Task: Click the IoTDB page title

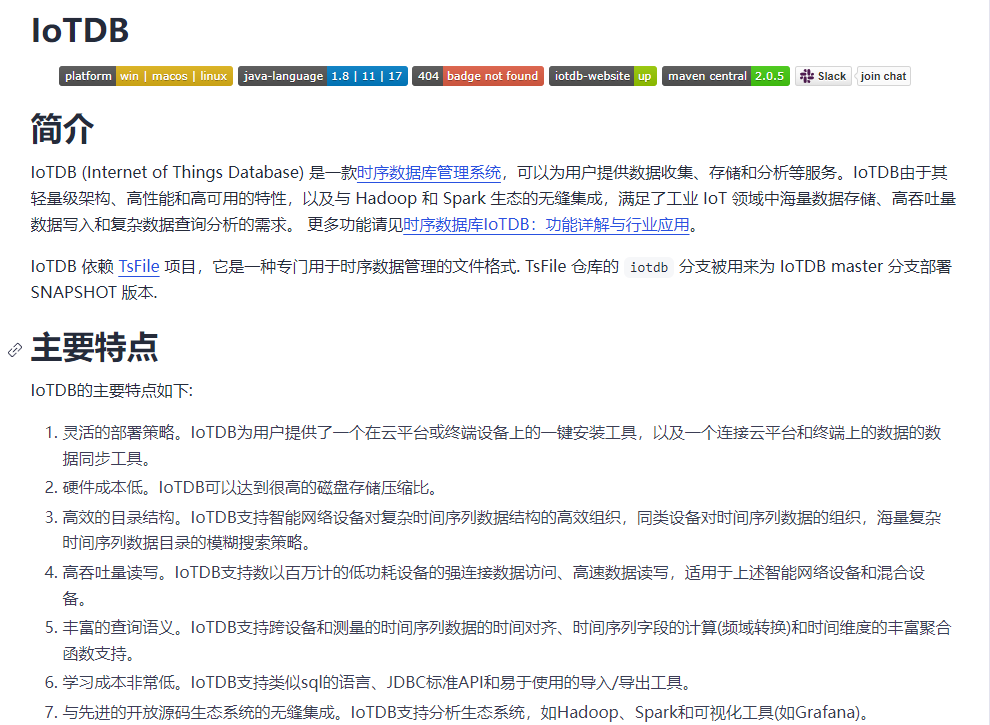Action: point(79,32)
